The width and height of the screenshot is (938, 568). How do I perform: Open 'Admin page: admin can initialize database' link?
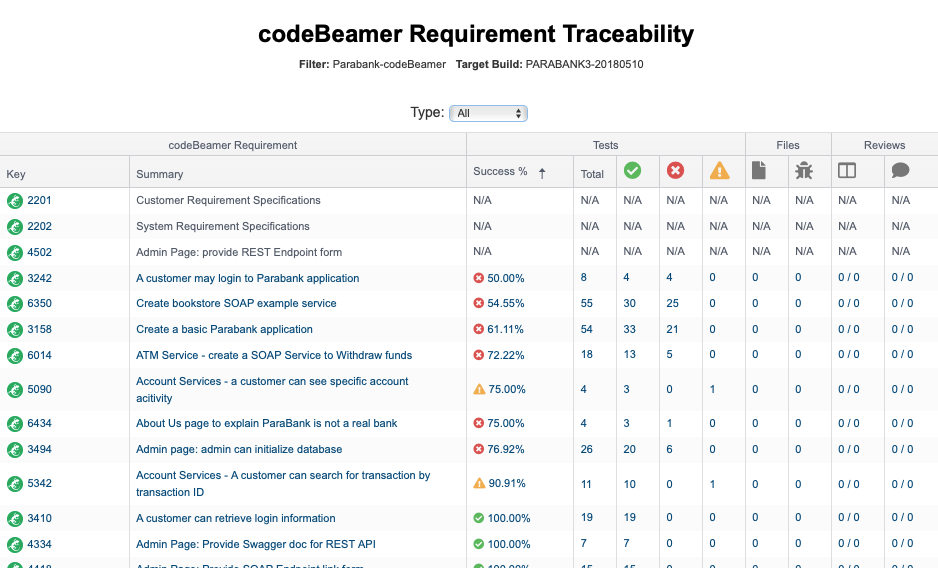coord(239,449)
